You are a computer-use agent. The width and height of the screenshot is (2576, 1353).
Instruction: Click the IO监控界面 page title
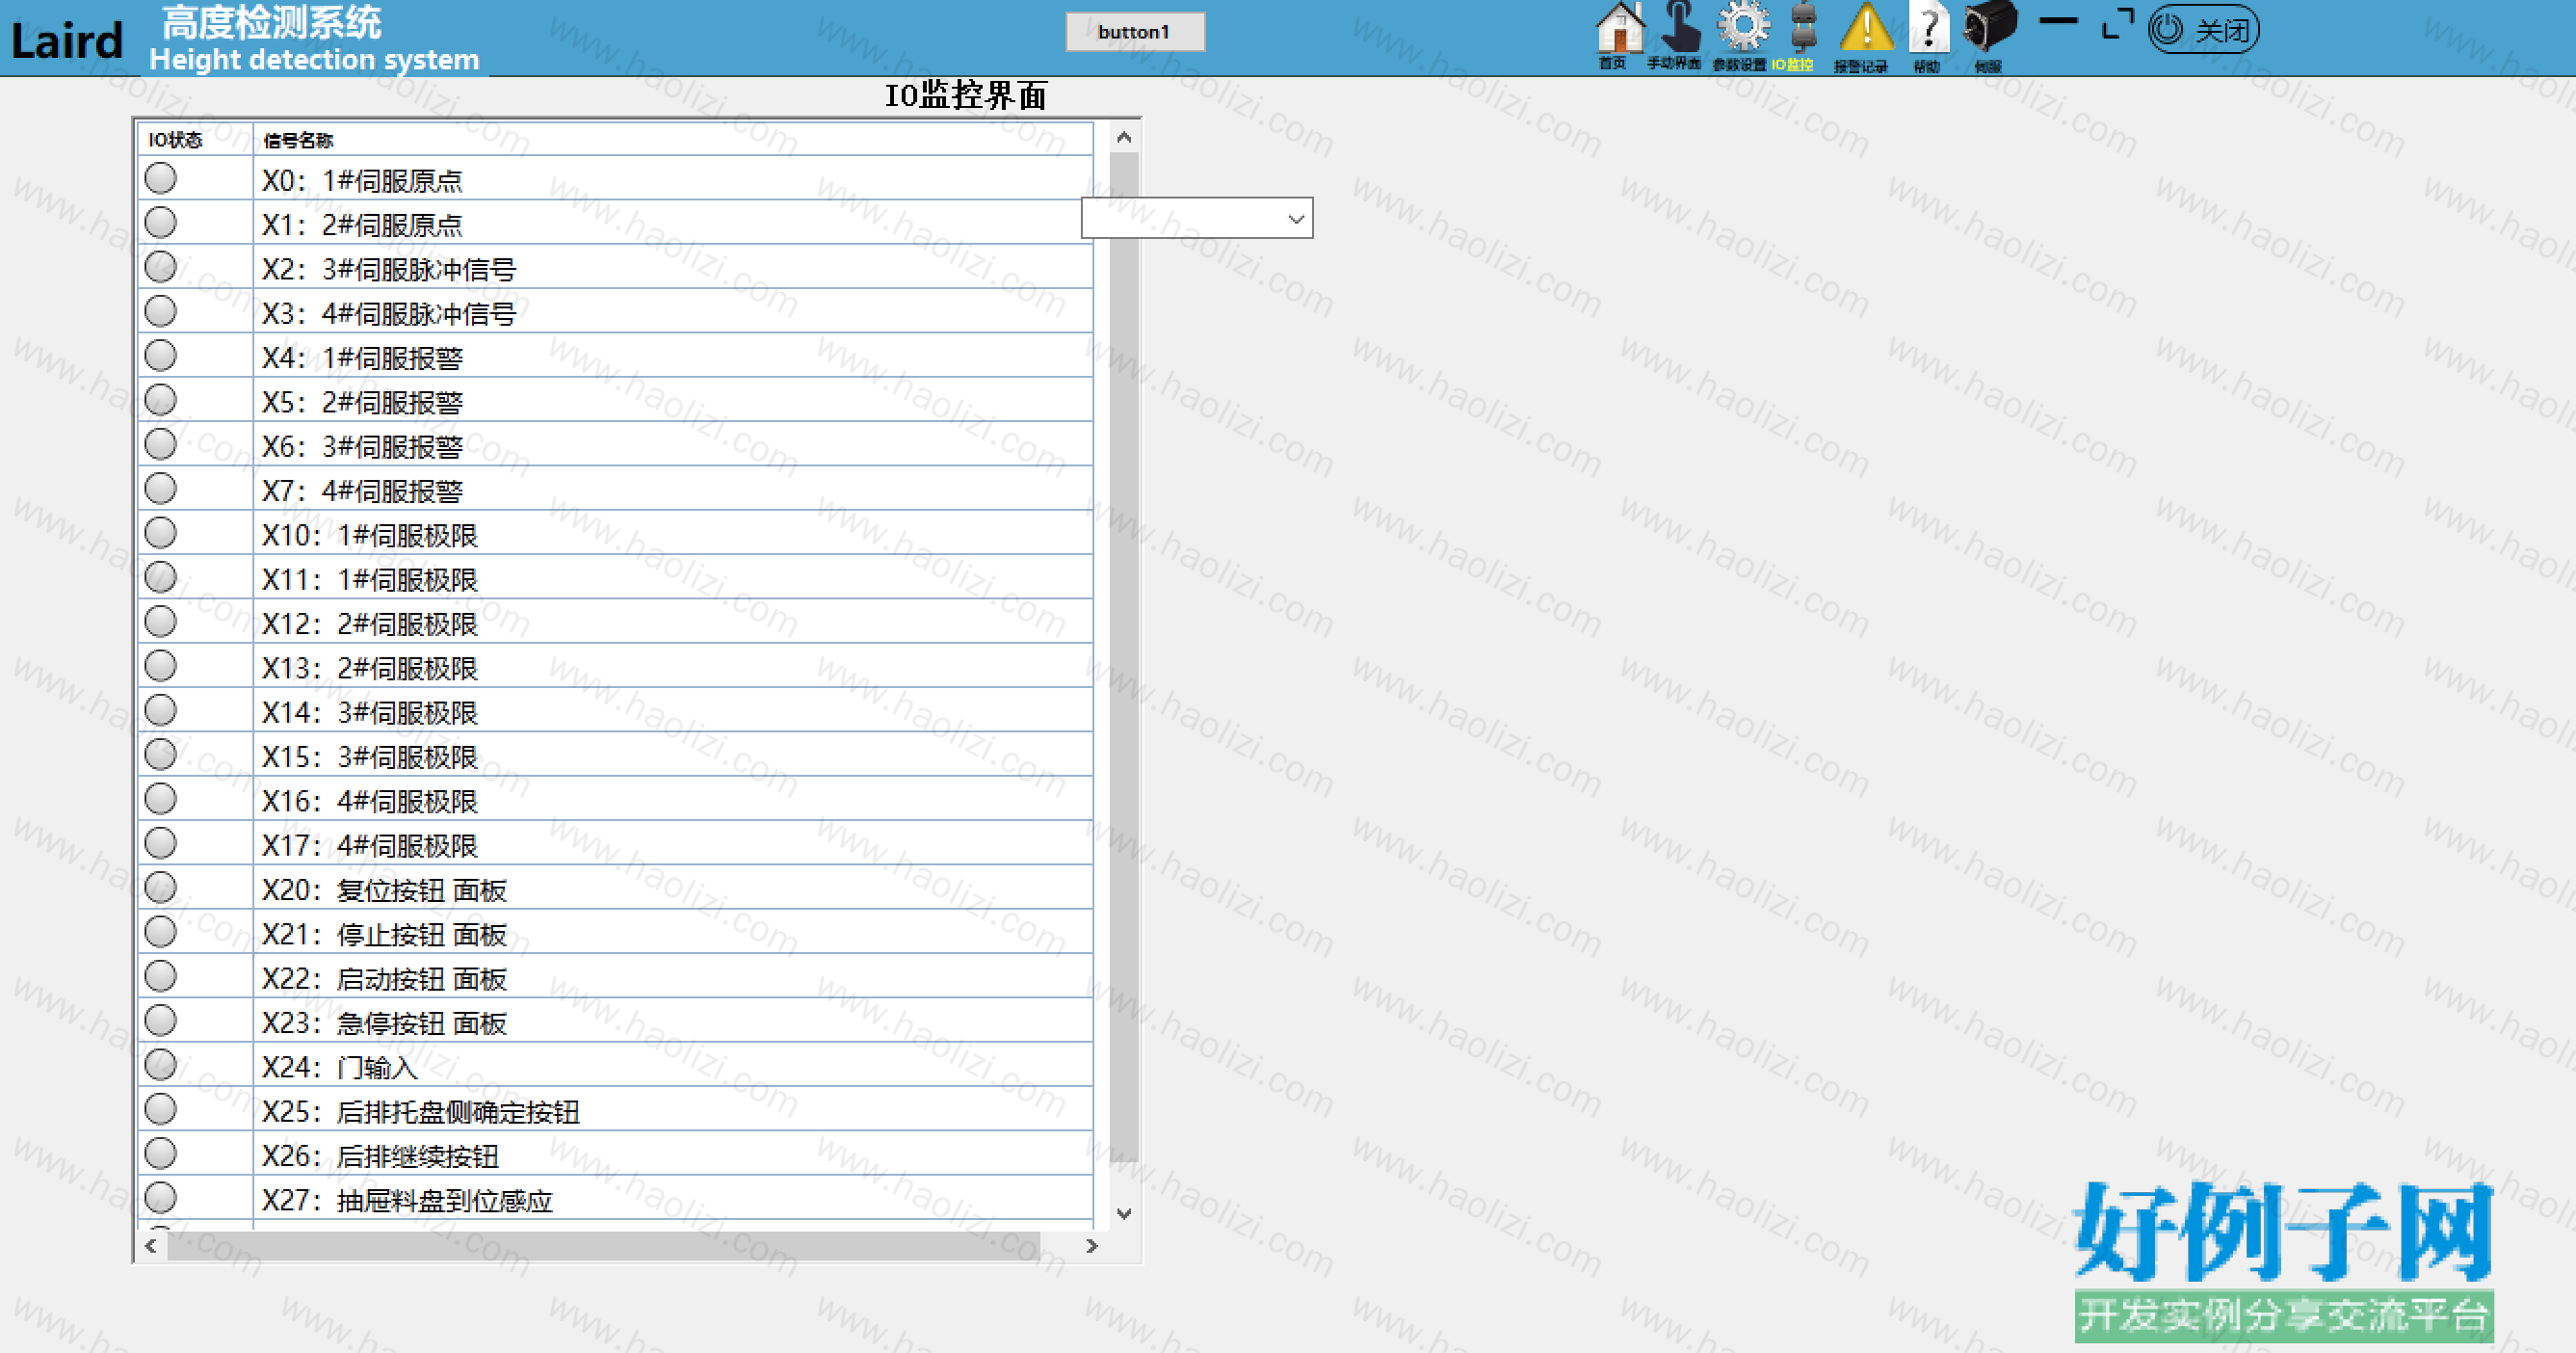click(x=966, y=95)
